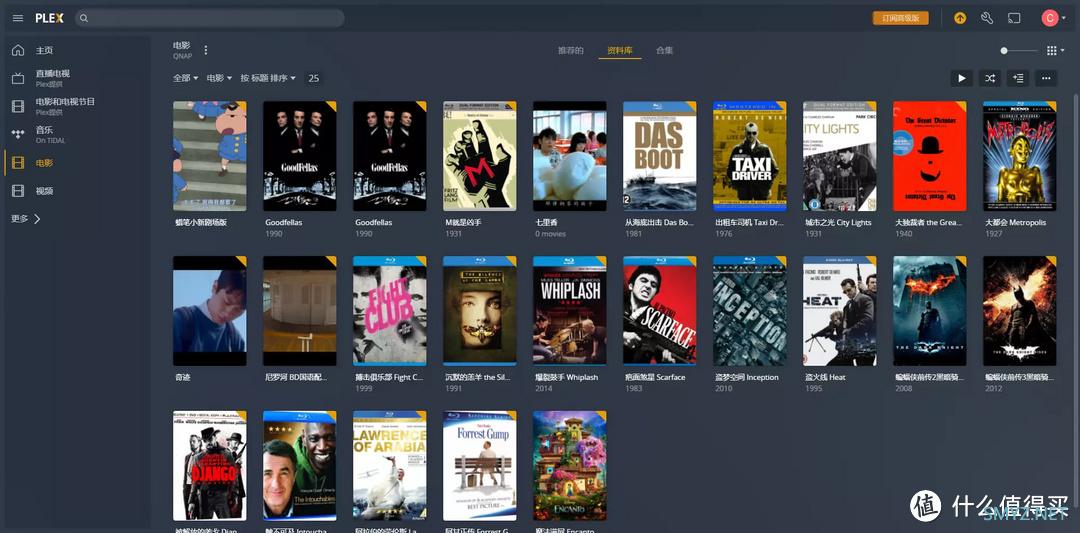The height and width of the screenshot is (533, 1080).
Task: Open the user account avatar C
Action: [1049, 18]
